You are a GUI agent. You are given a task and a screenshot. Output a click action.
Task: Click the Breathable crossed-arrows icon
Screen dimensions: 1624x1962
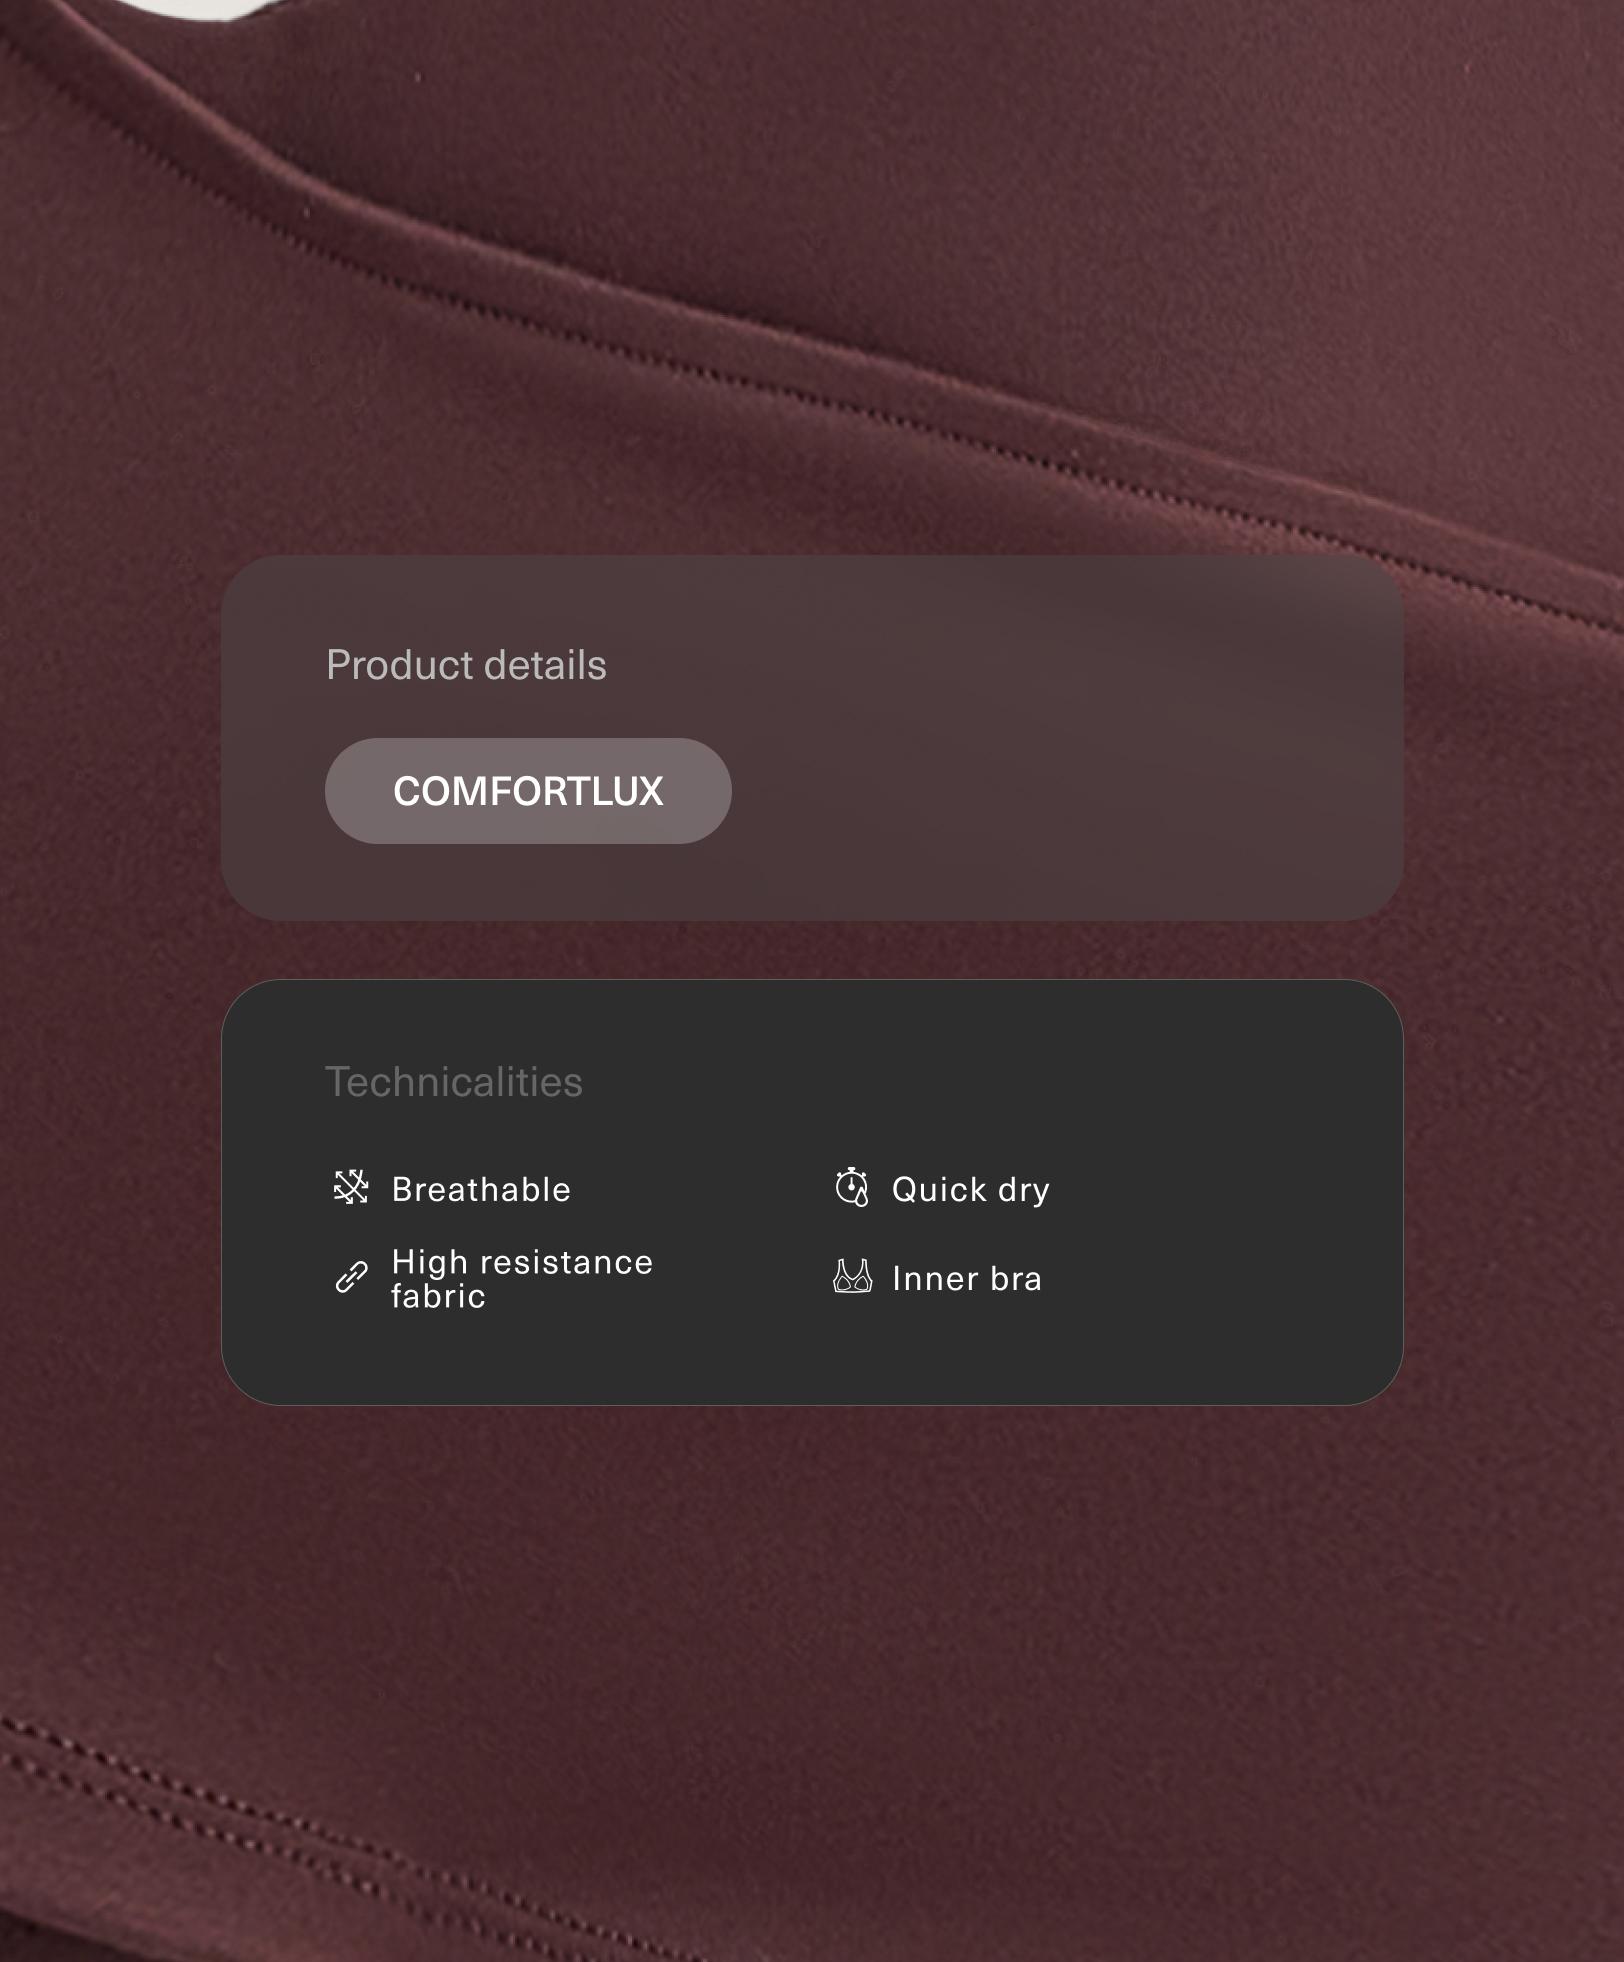(351, 1188)
